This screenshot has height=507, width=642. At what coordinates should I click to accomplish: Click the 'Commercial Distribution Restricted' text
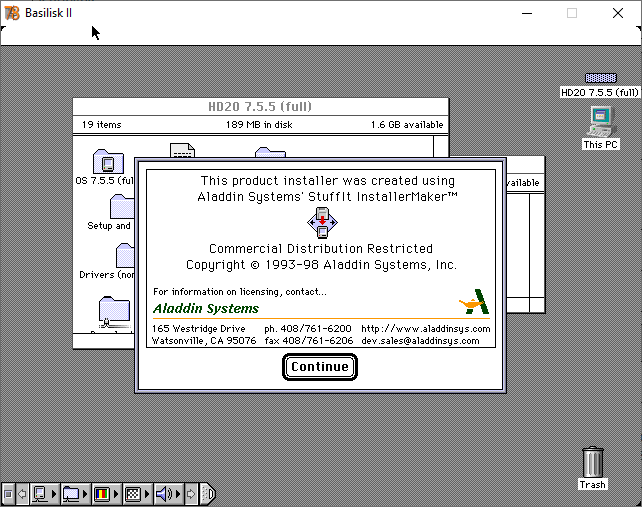[x=321, y=249]
